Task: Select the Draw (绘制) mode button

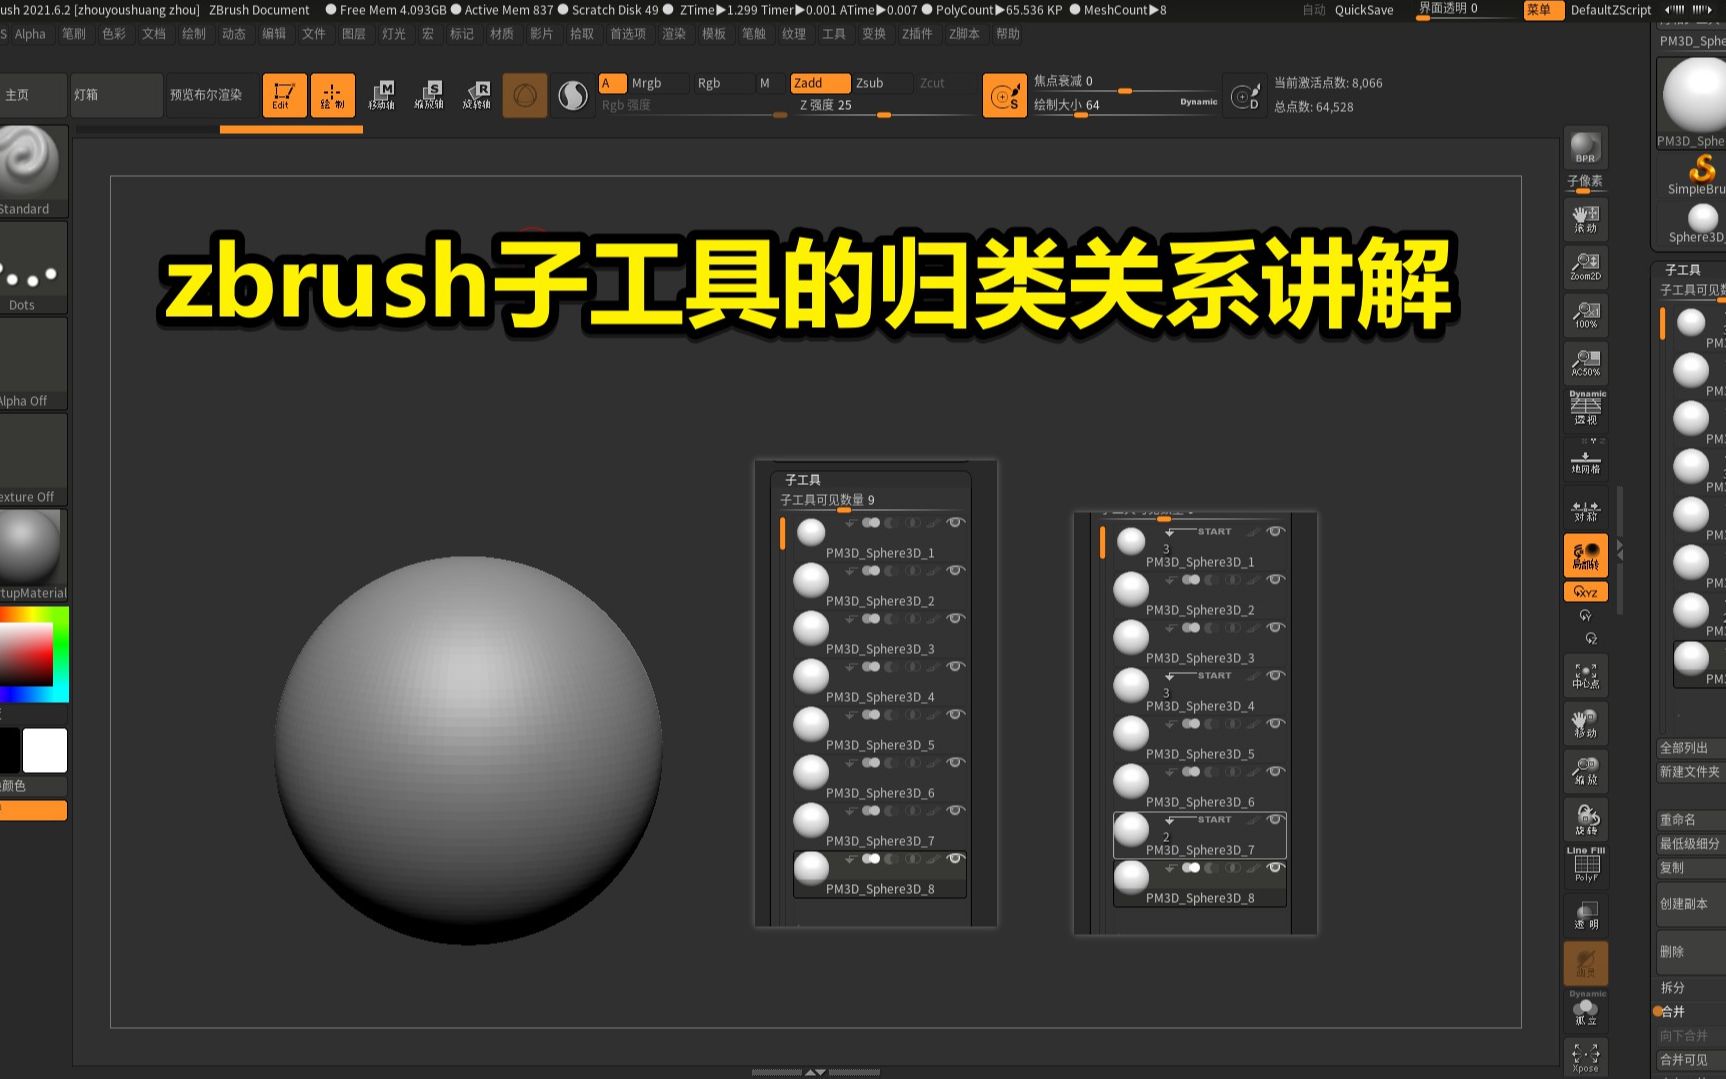Action: point(332,95)
